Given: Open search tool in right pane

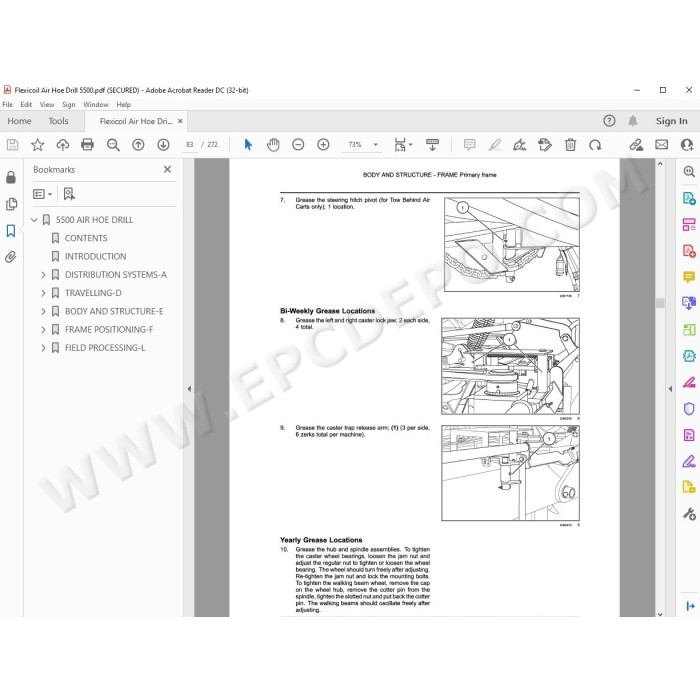Looking at the screenshot, I should click(689, 171).
